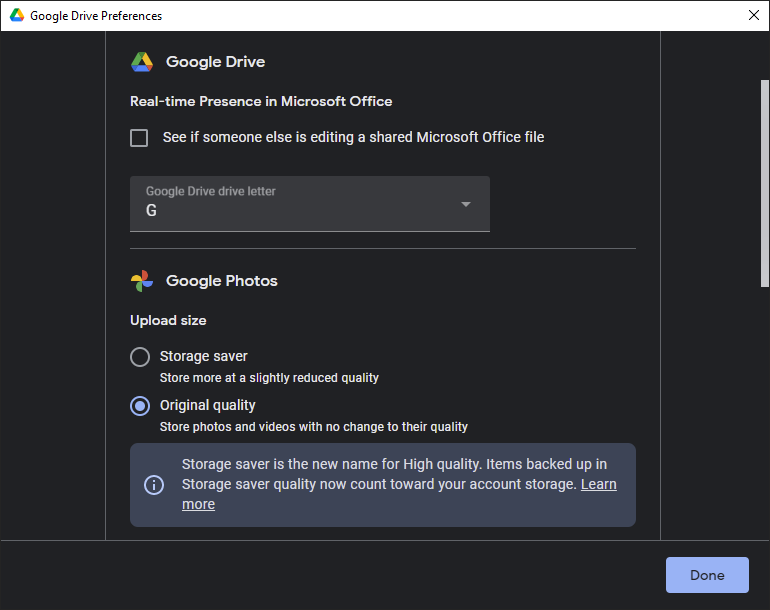The image size is (770, 610).
Task: Click 'Store more at a slightly reduced quality' text
Action: point(269,378)
